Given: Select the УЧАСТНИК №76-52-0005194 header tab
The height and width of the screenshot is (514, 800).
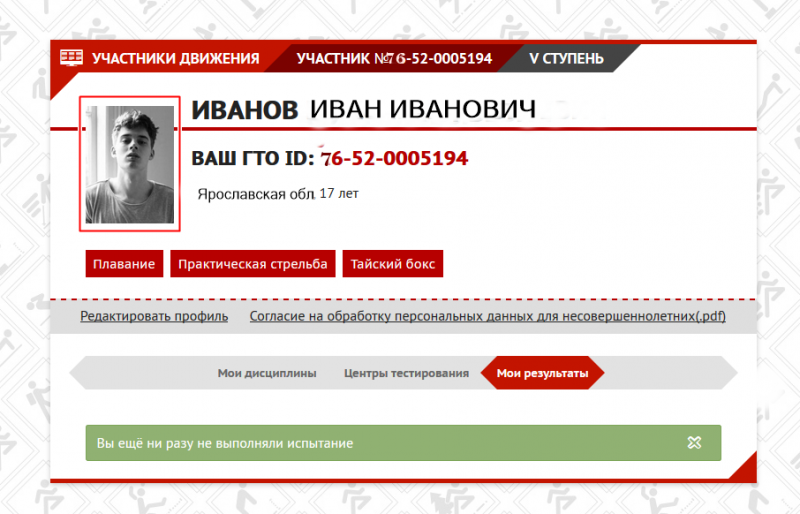Looking at the screenshot, I should pos(394,58).
